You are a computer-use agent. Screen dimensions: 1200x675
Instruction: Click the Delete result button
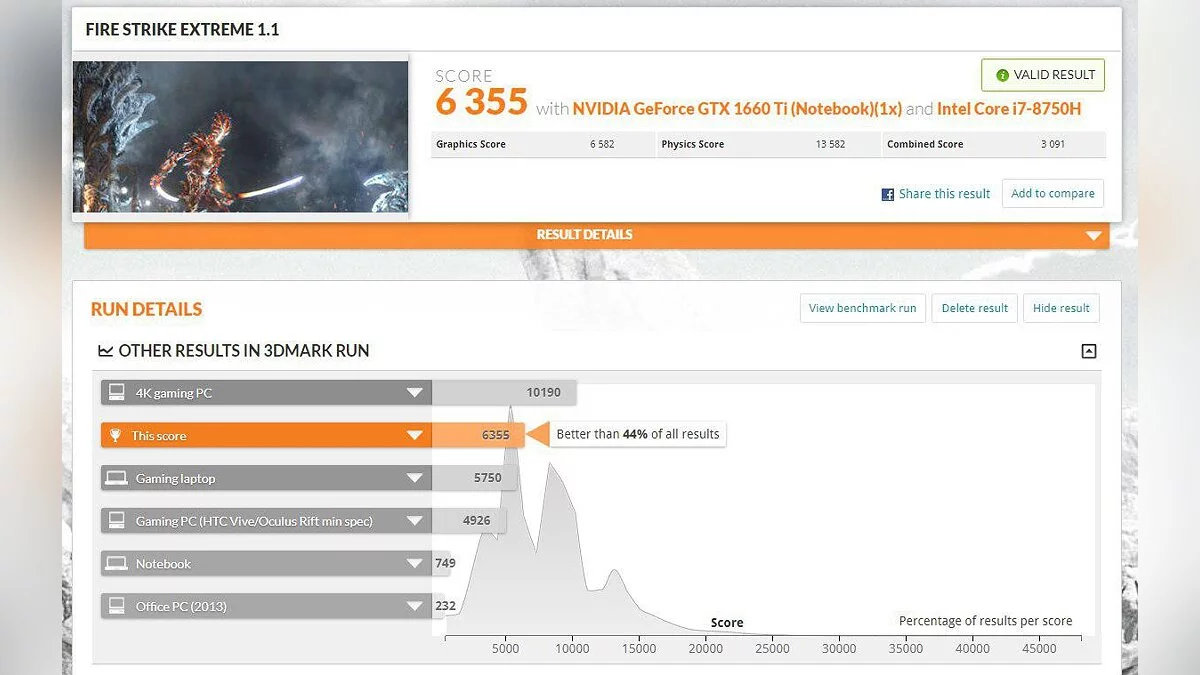point(975,308)
